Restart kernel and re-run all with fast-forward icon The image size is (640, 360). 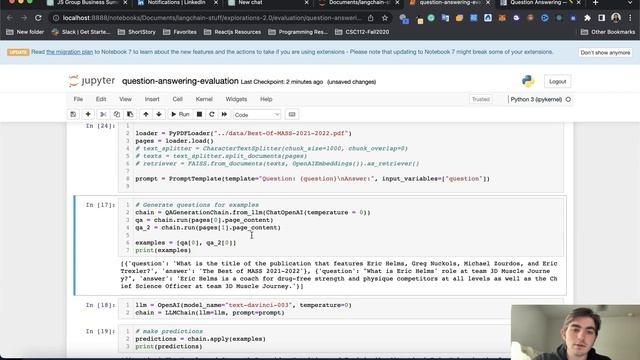[224, 115]
